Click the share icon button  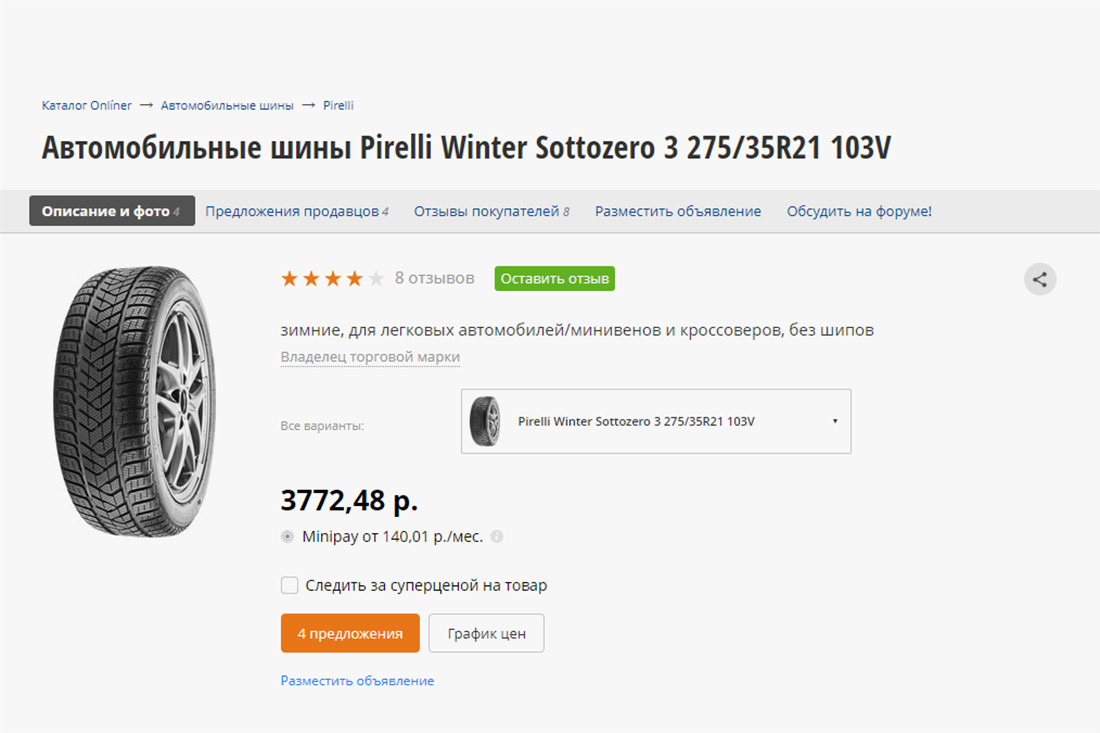pyautogui.click(x=1040, y=279)
